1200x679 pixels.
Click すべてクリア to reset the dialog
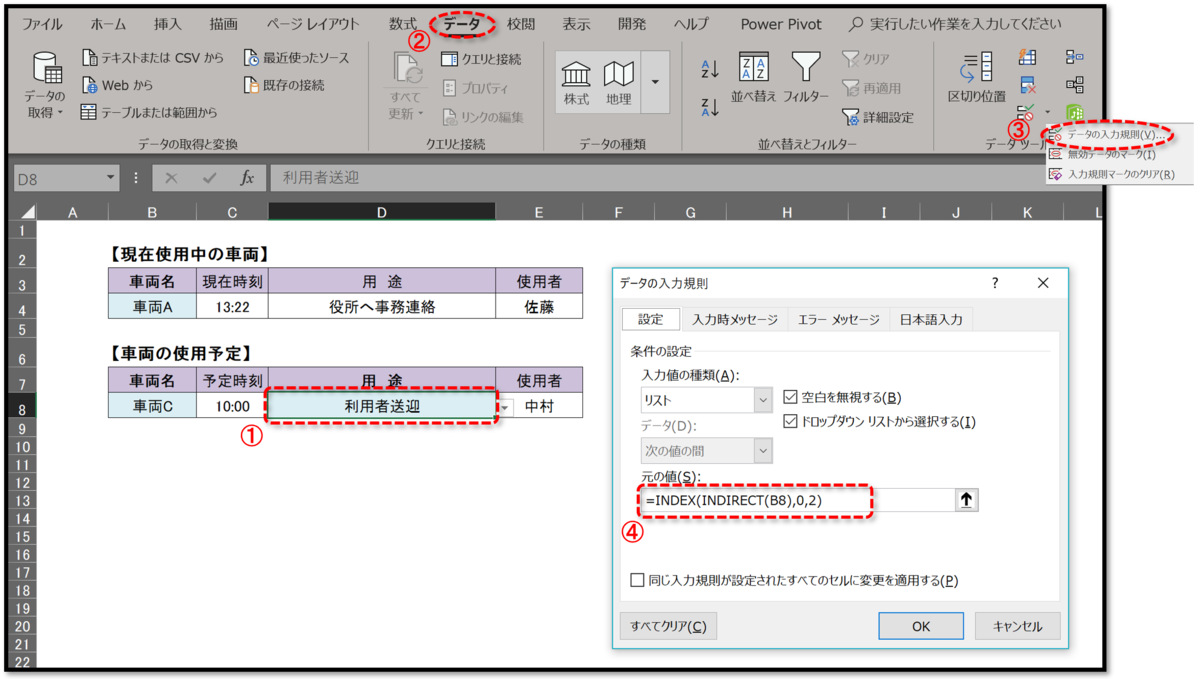668,625
